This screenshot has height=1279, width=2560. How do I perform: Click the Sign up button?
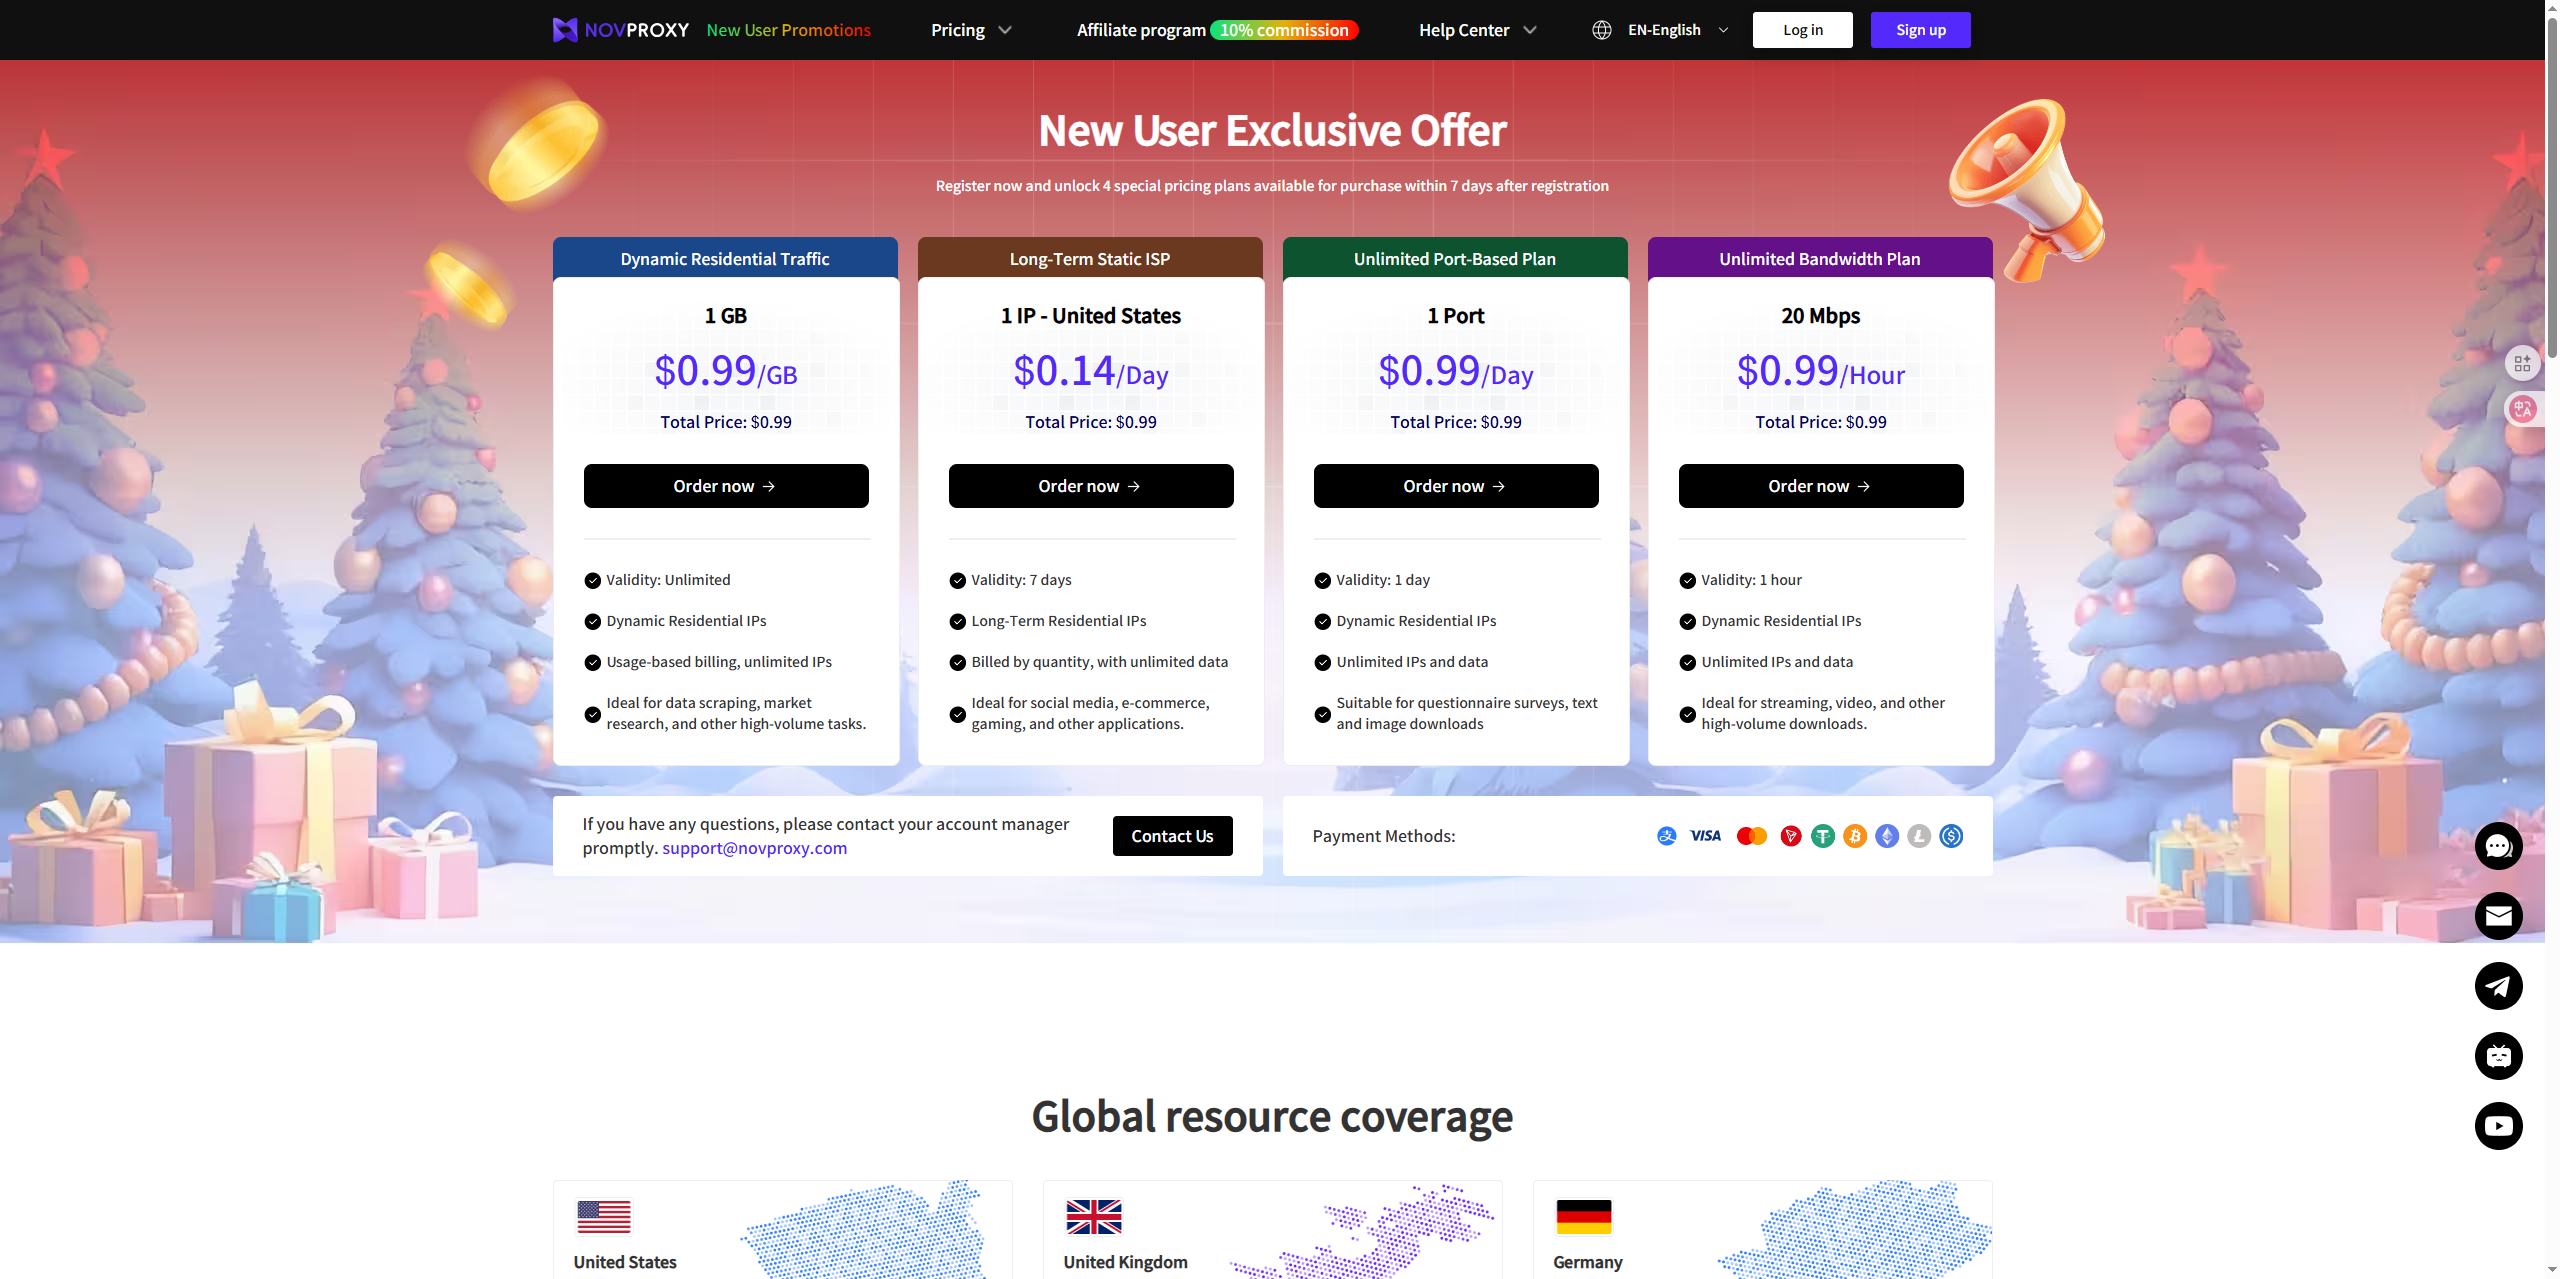click(1920, 30)
